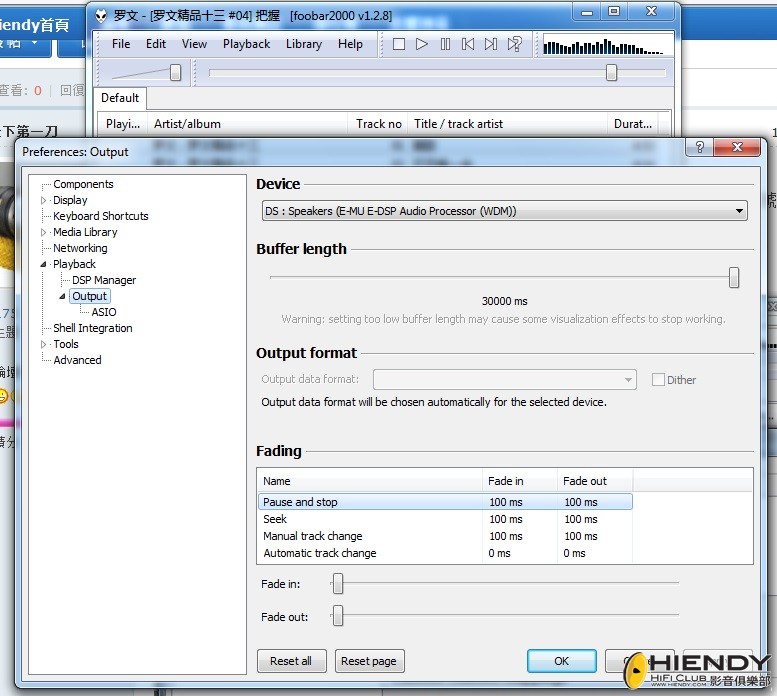Collapse the Playback tree node
This screenshot has width=777, height=696.
(x=44, y=265)
